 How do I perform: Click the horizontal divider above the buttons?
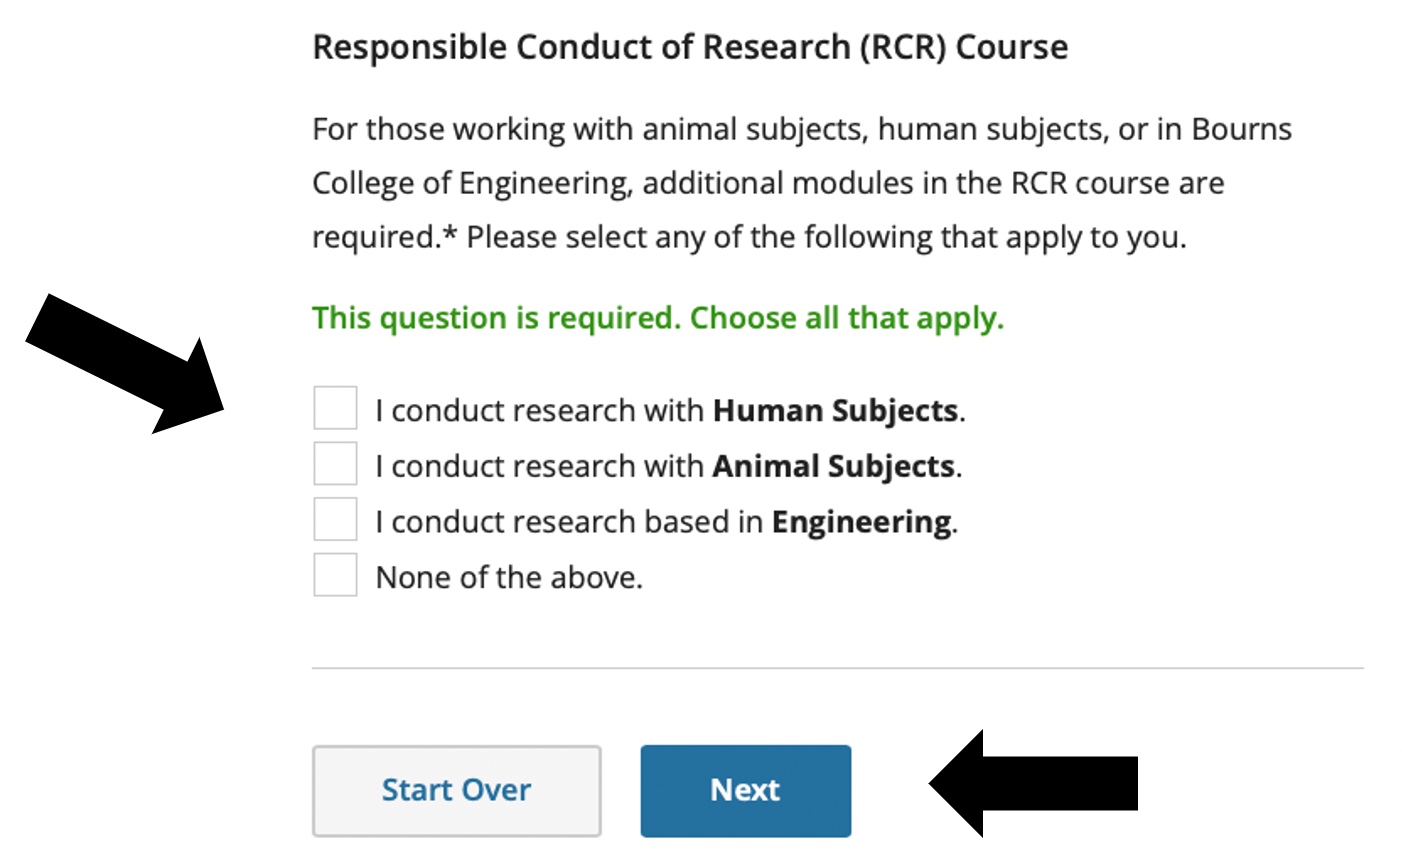coord(837,667)
